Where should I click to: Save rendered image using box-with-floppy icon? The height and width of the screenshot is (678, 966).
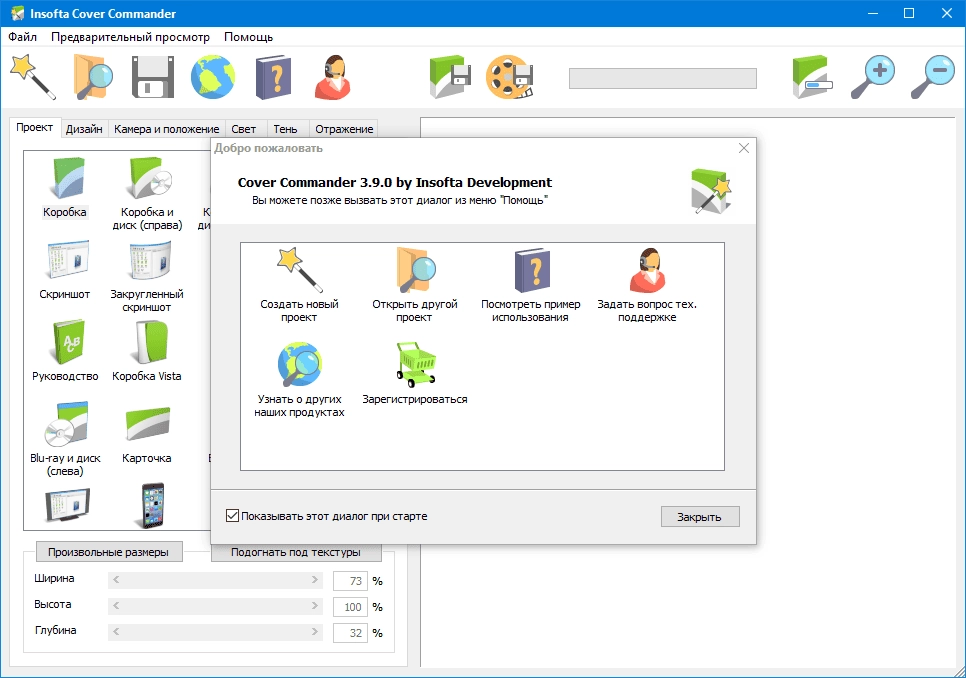click(450, 77)
